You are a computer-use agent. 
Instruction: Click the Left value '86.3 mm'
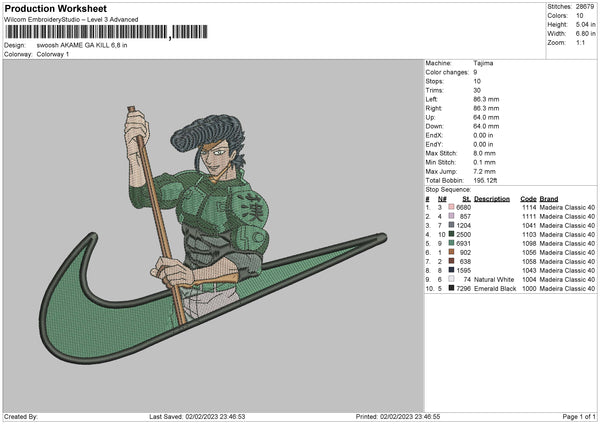tap(486, 99)
